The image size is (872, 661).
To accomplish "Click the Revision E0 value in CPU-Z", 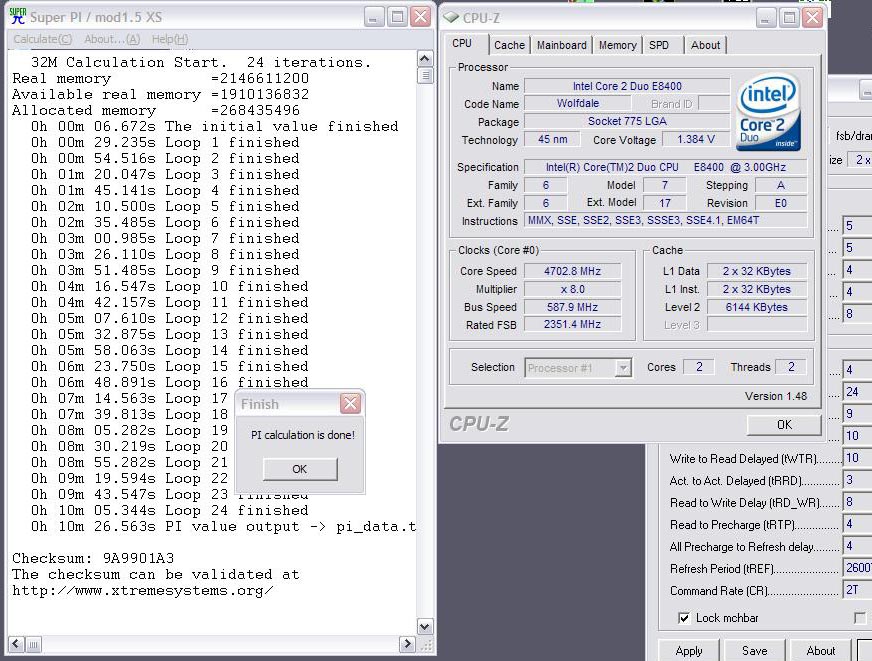I will click(x=781, y=203).
